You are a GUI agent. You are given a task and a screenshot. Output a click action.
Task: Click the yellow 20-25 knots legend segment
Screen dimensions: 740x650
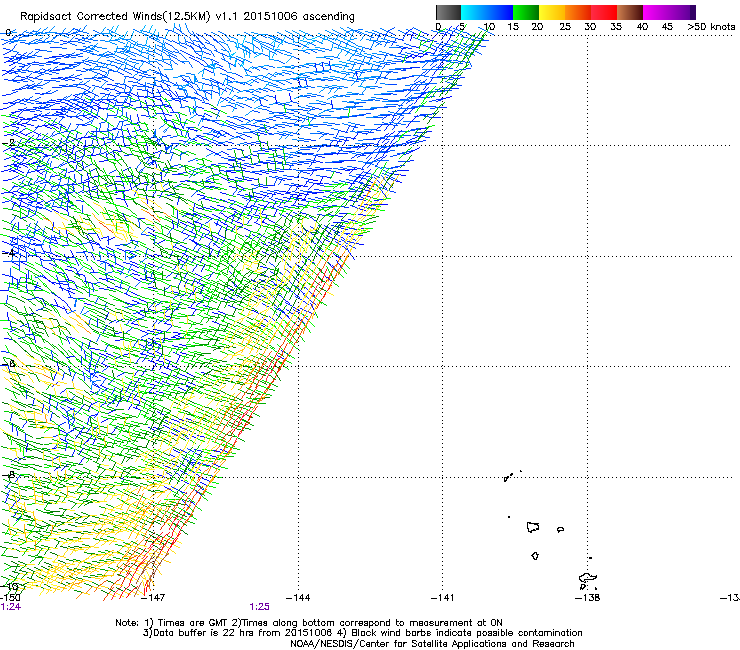[x=552, y=12]
